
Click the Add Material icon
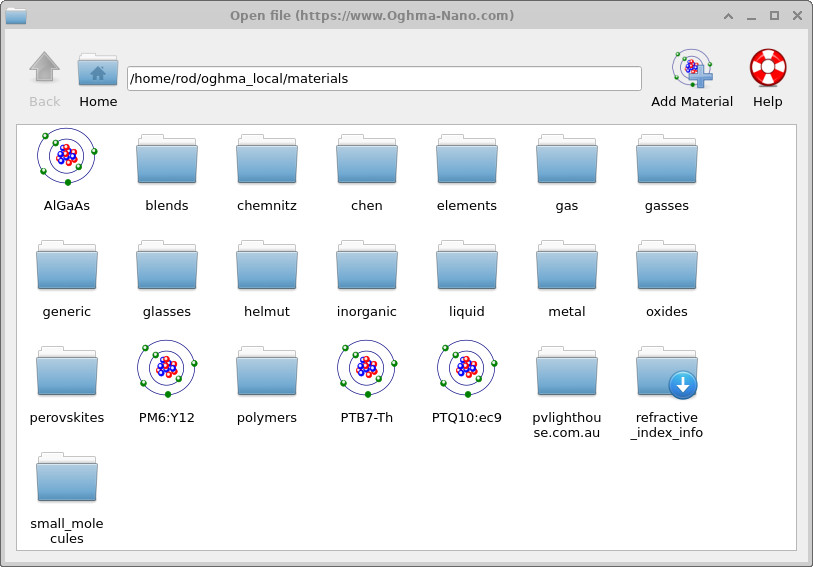tap(691, 70)
